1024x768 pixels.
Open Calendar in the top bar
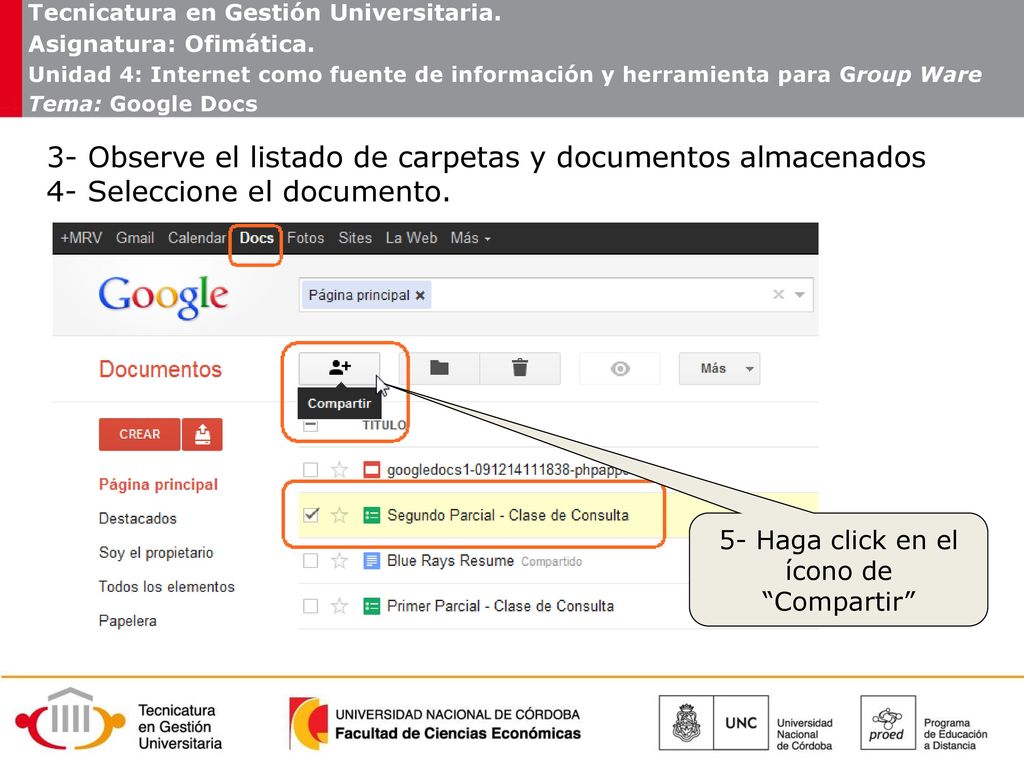point(197,238)
